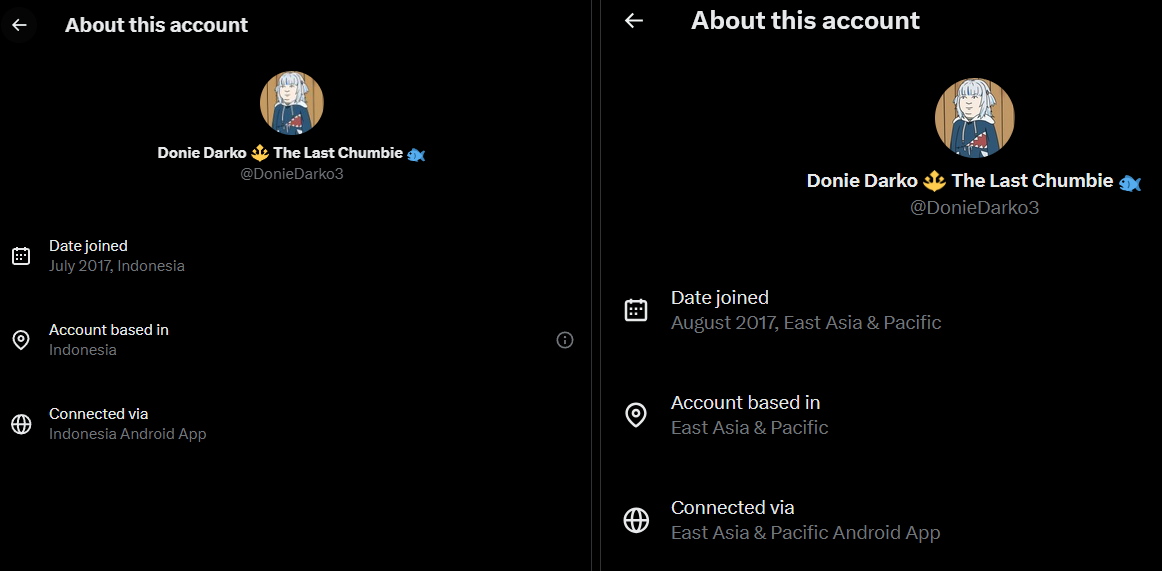Click the right panel's @DonieDarko3 handle
Image resolution: width=1162 pixels, height=571 pixels.
pyautogui.click(x=975, y=208)
